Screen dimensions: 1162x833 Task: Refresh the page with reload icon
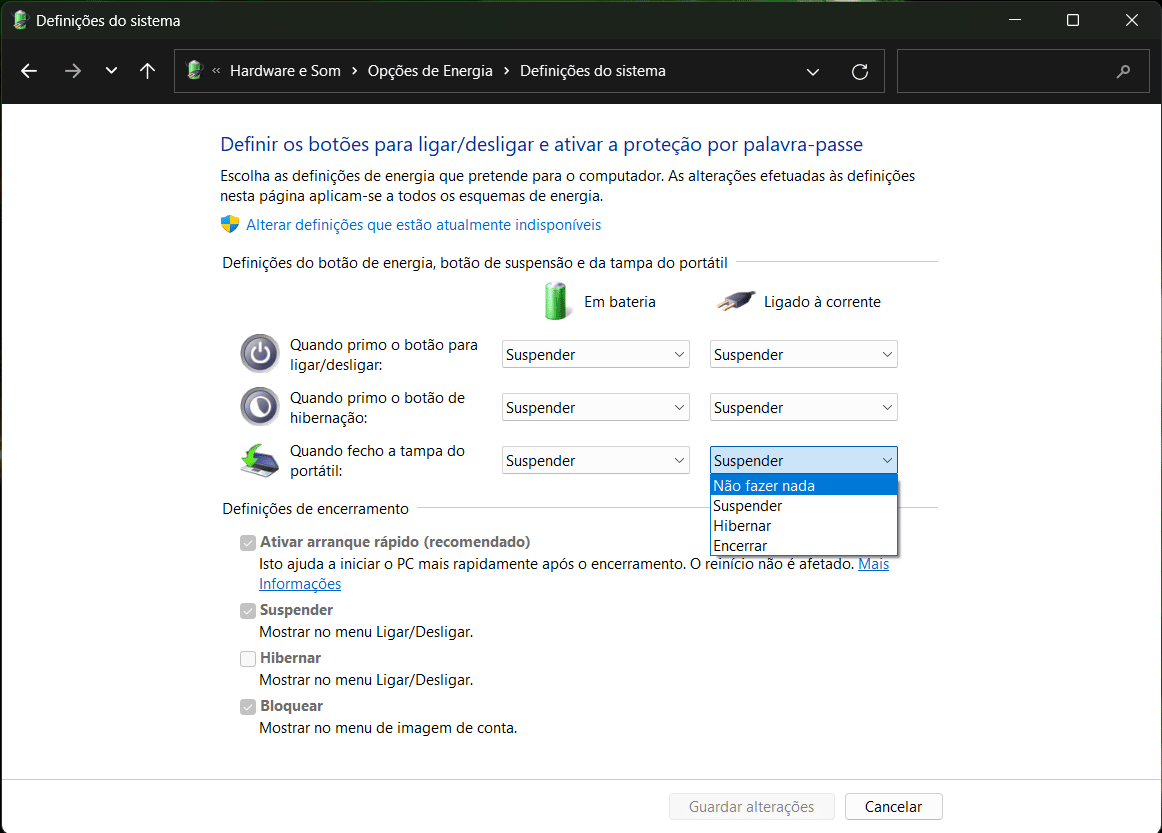pos(860,72)
